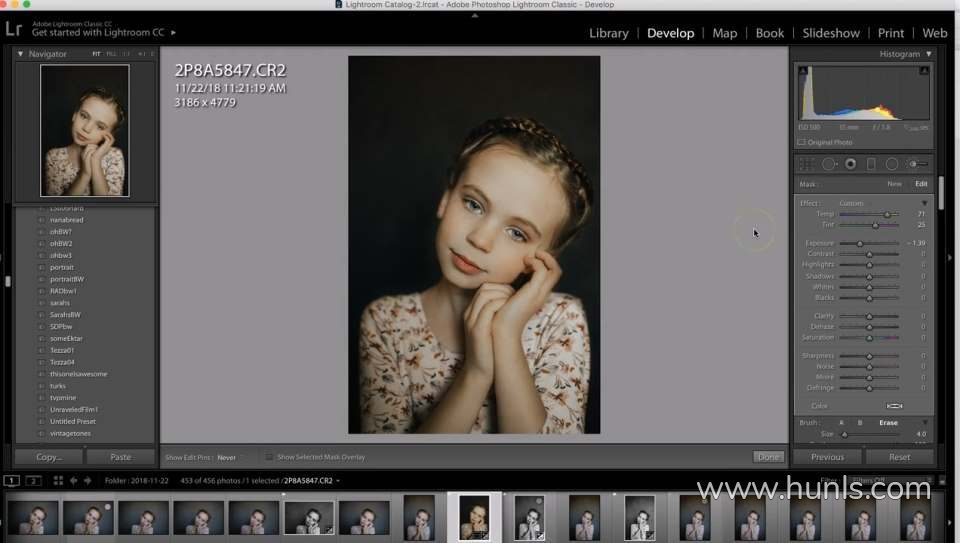
Task: Select the Graduated Filter tool
Action: pos(871,164)
